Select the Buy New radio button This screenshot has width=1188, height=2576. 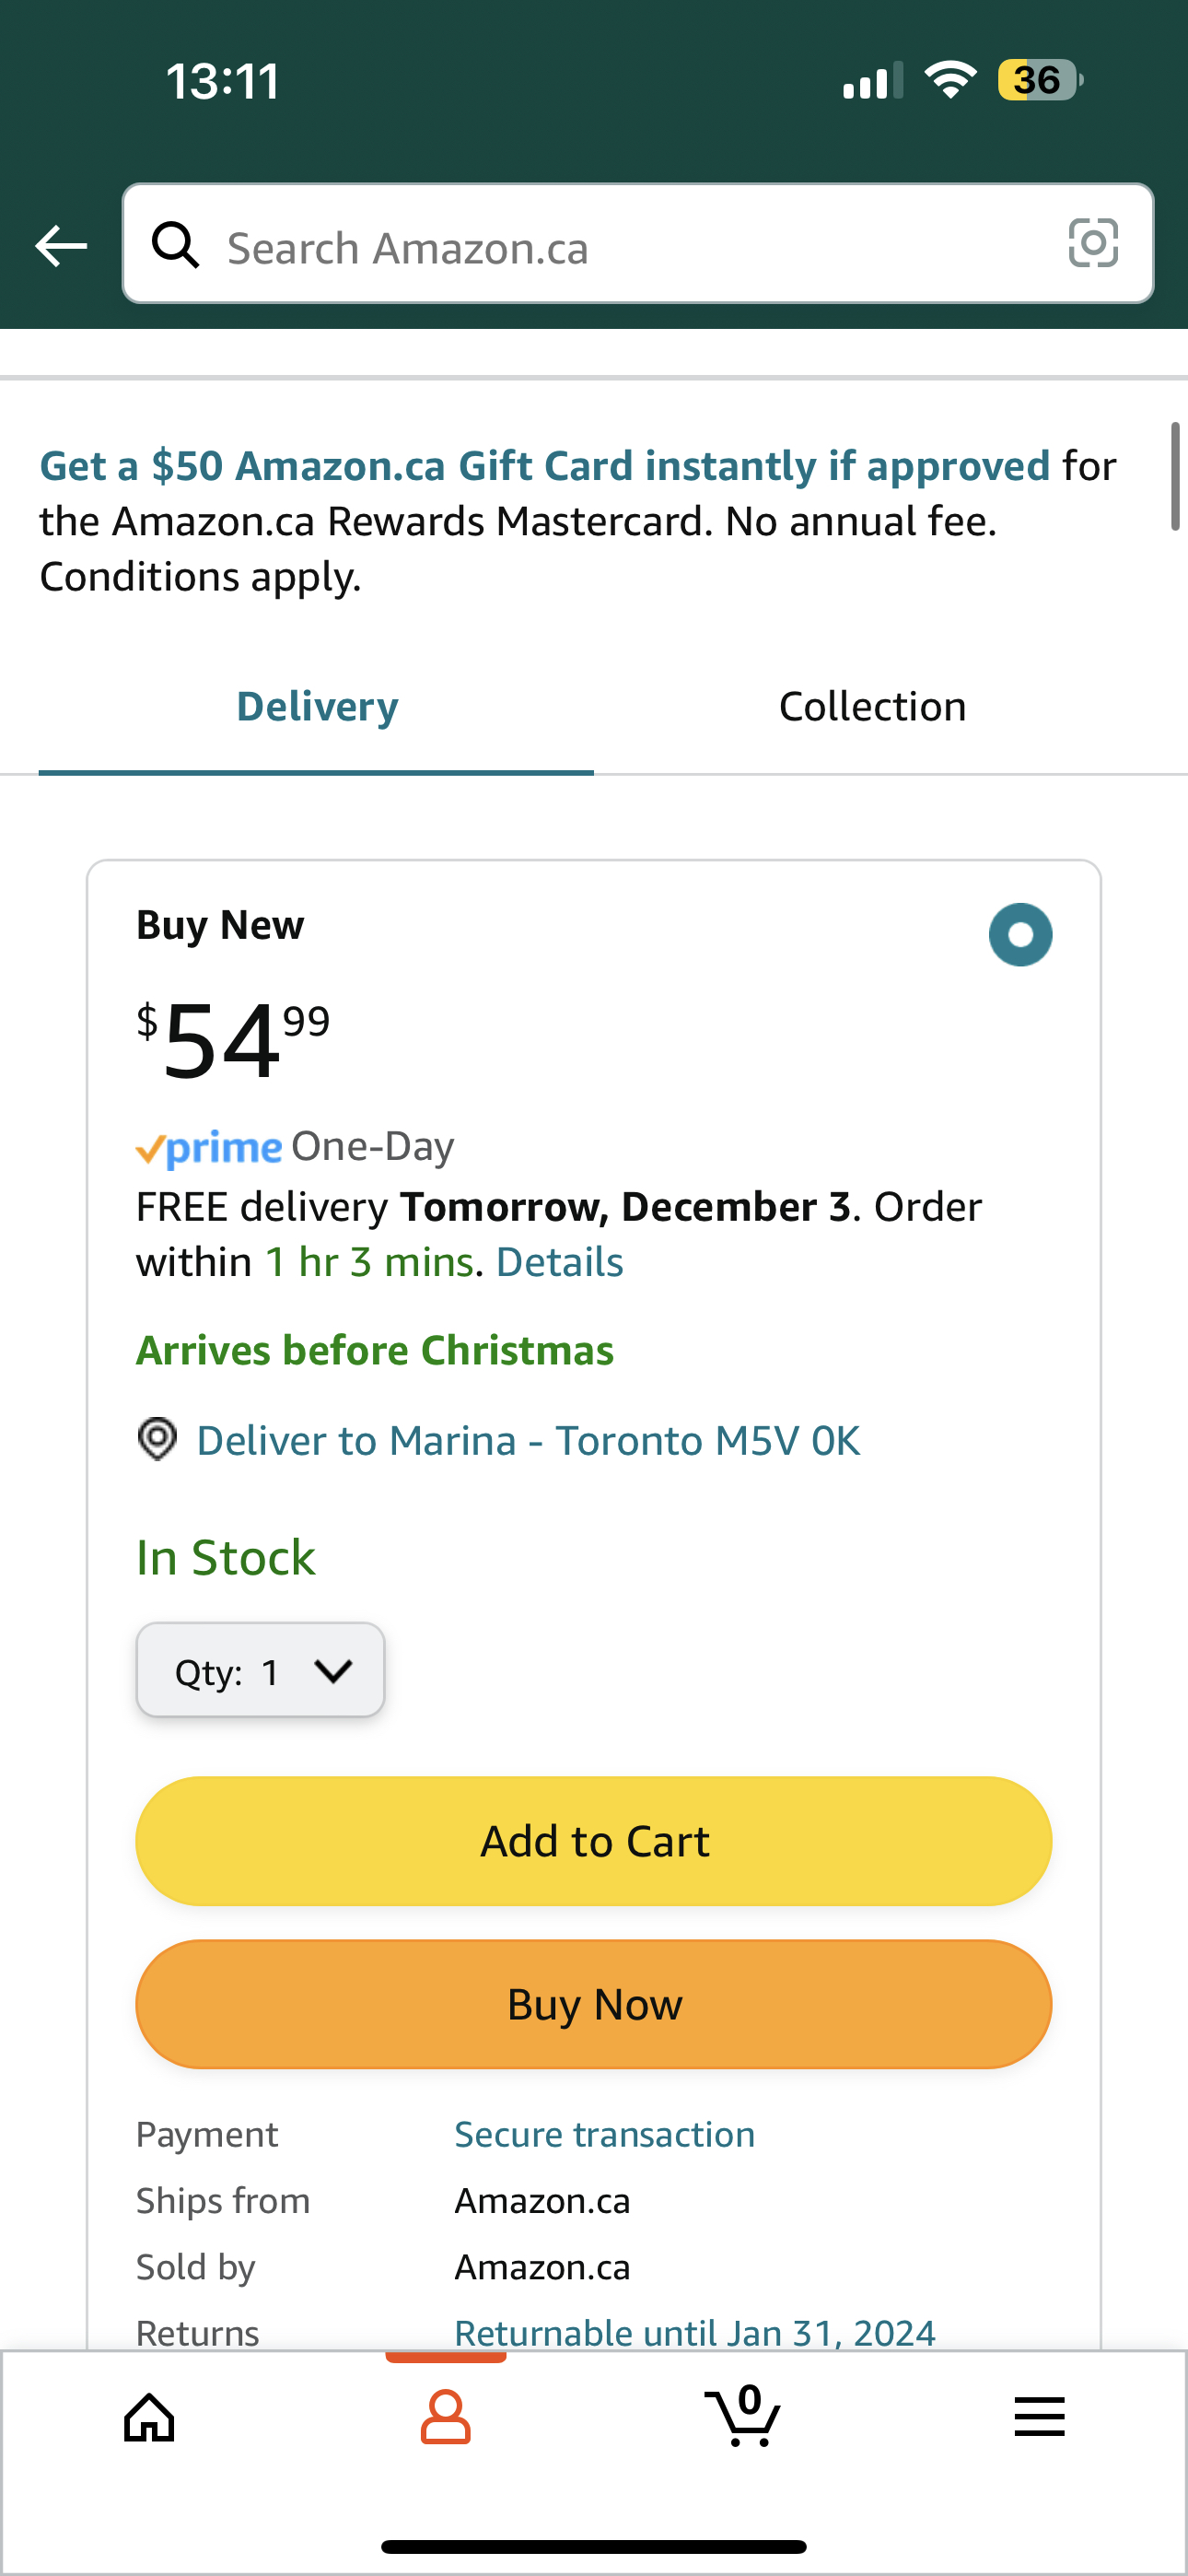1020,935
